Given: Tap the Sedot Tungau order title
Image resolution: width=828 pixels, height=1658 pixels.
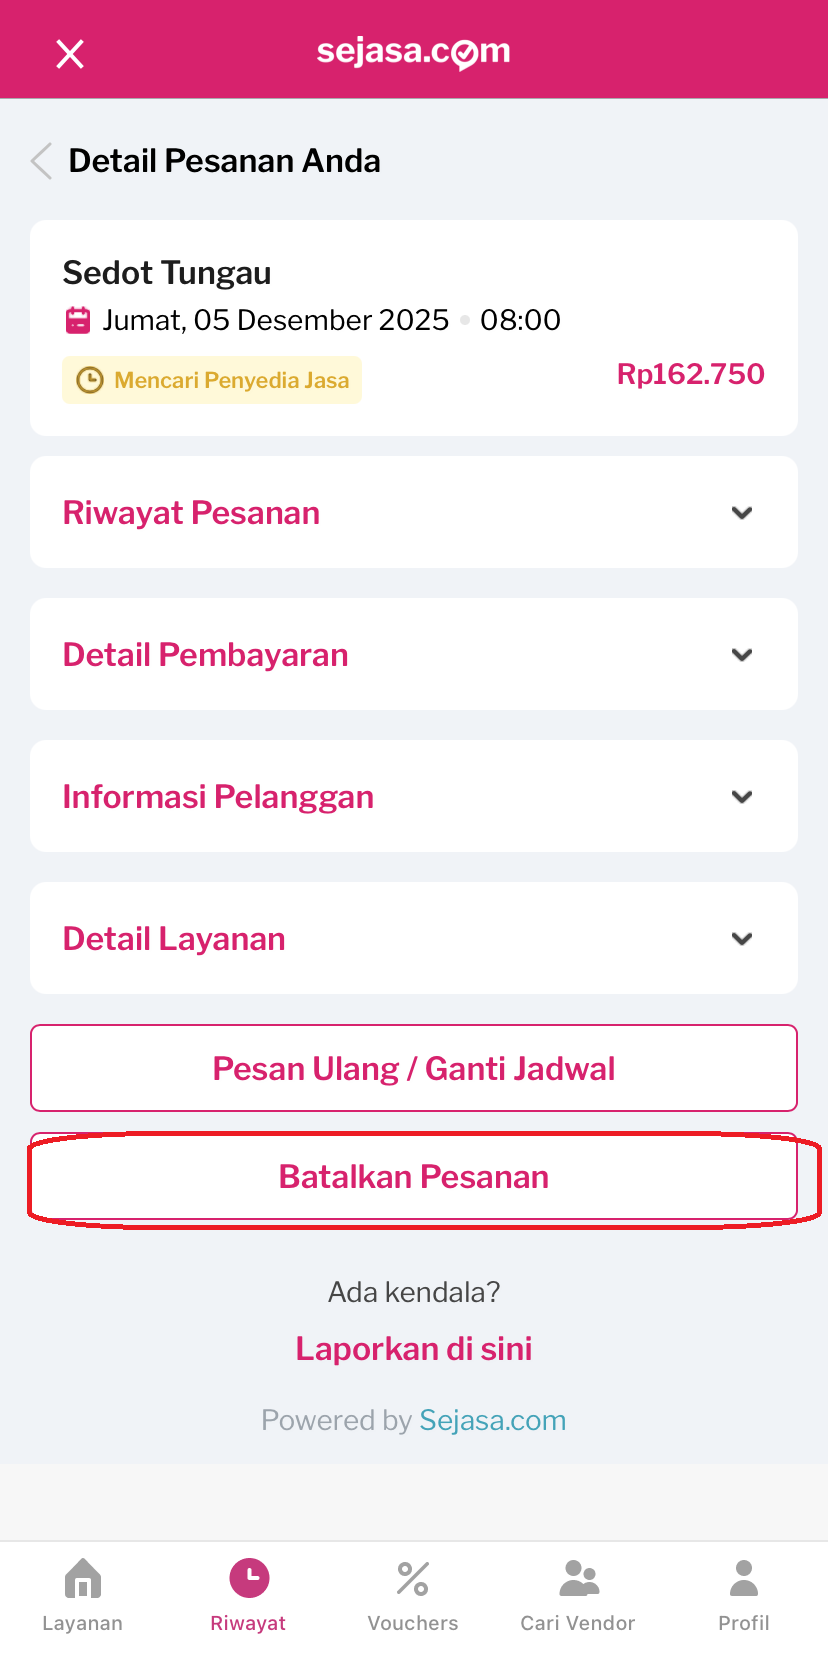Looking at the screenshot, I should 167,273.
